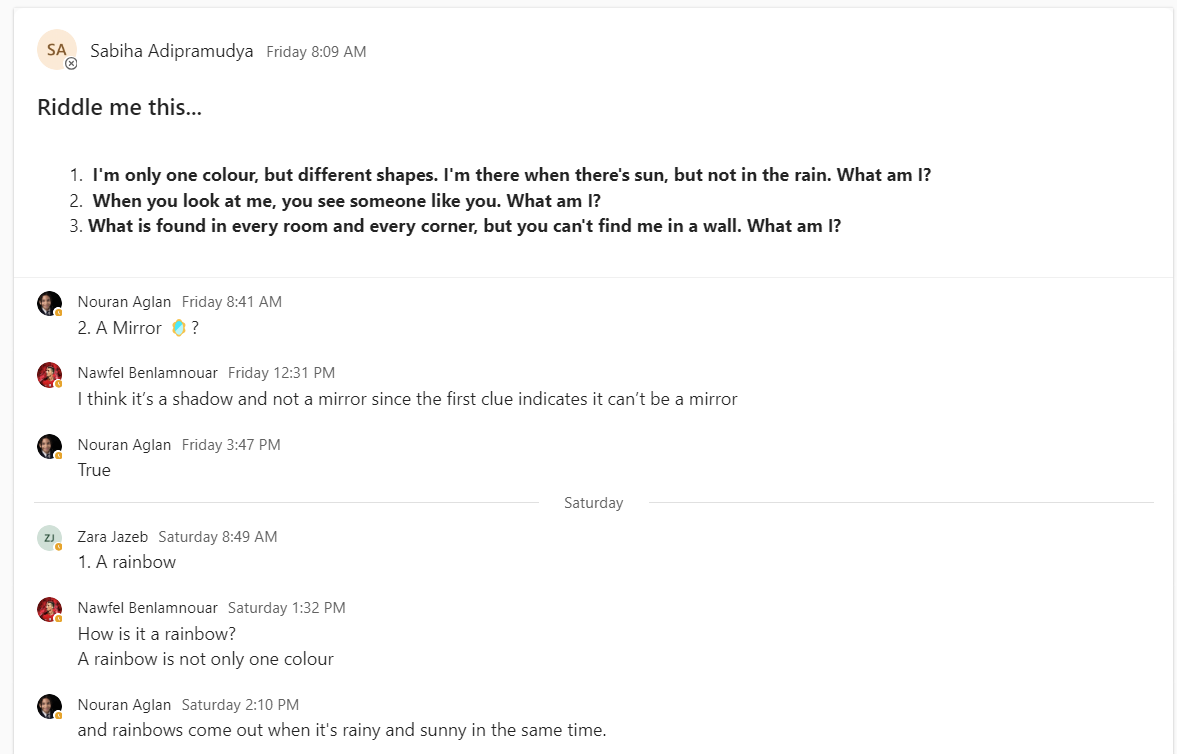Click Sabiha Adipramudya's SA avatar
The height and width of the screenshot is (754, 1177).
coord(56,49)
